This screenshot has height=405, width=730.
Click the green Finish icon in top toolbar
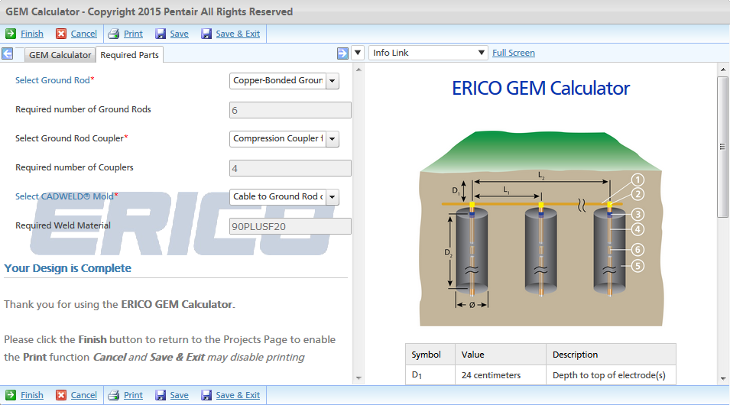tap(10, 34)
